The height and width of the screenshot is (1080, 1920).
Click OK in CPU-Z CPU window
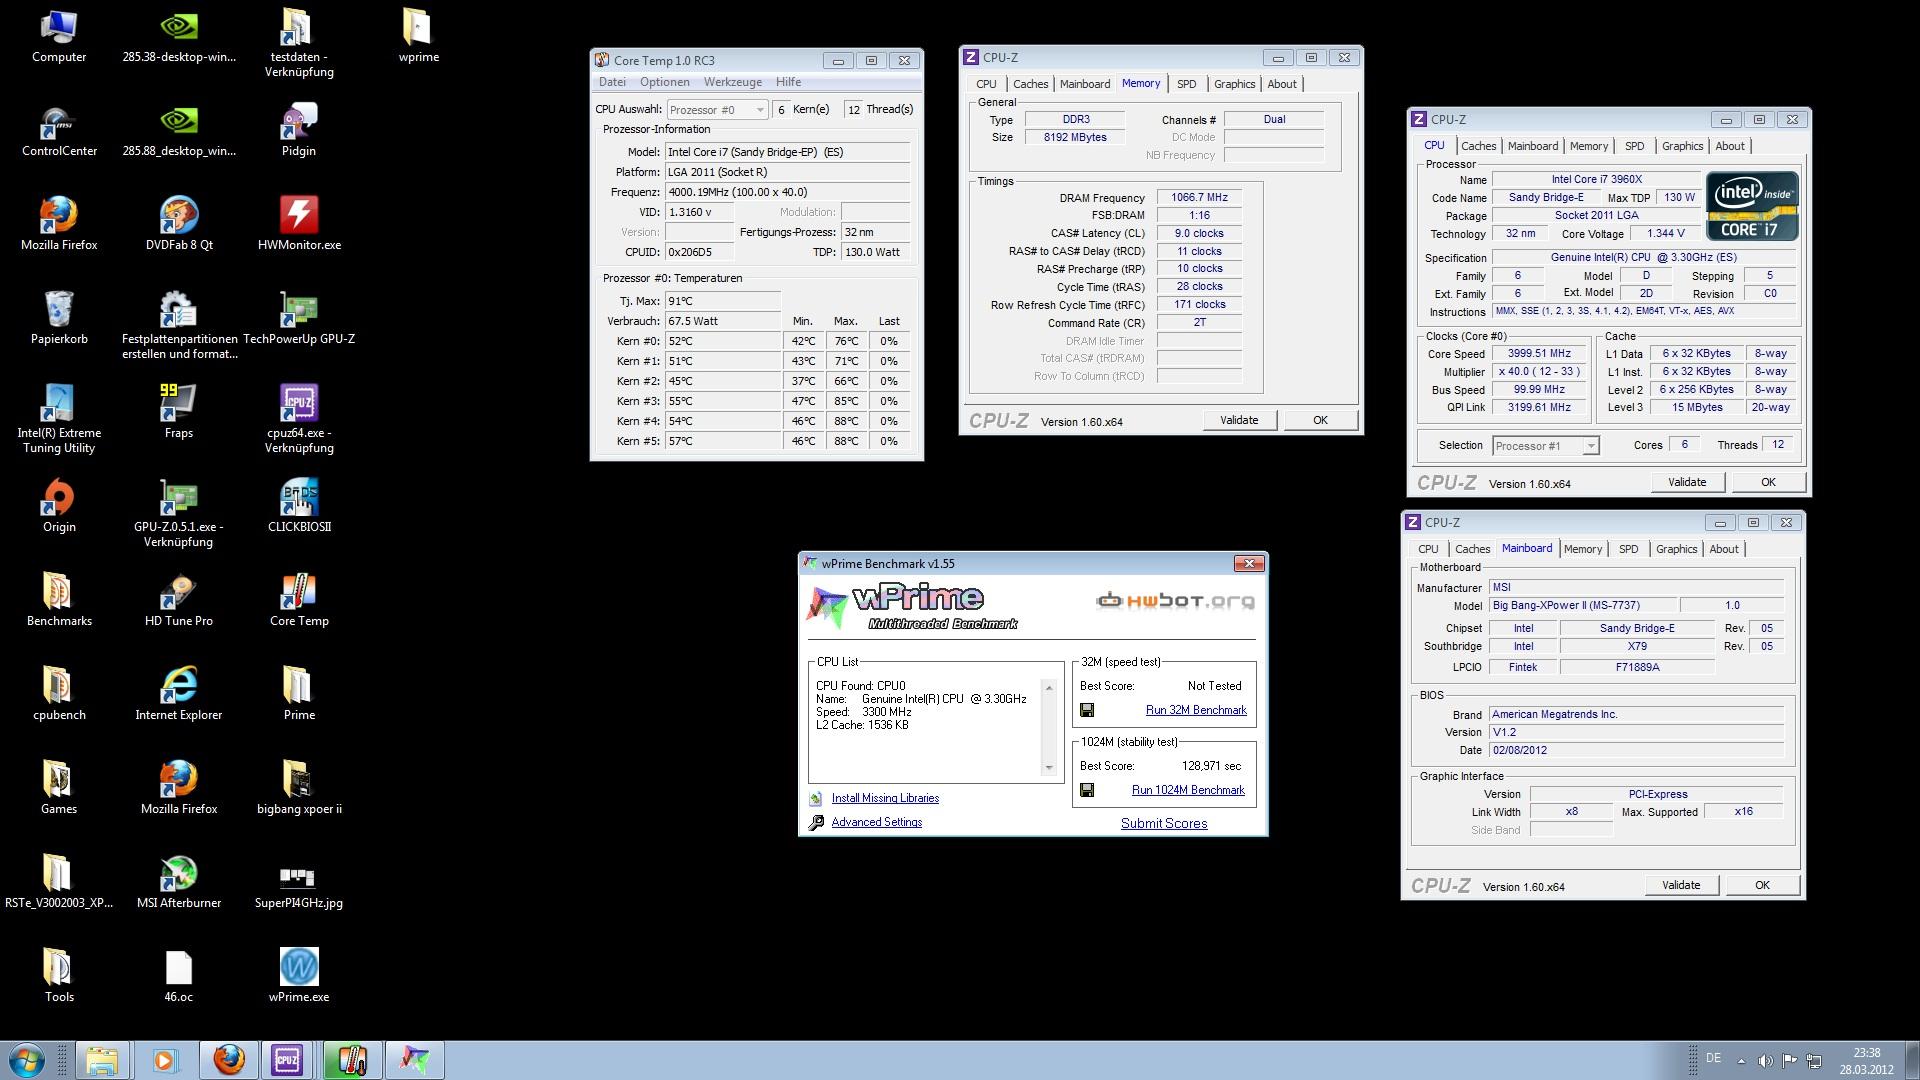[1768, 482]
